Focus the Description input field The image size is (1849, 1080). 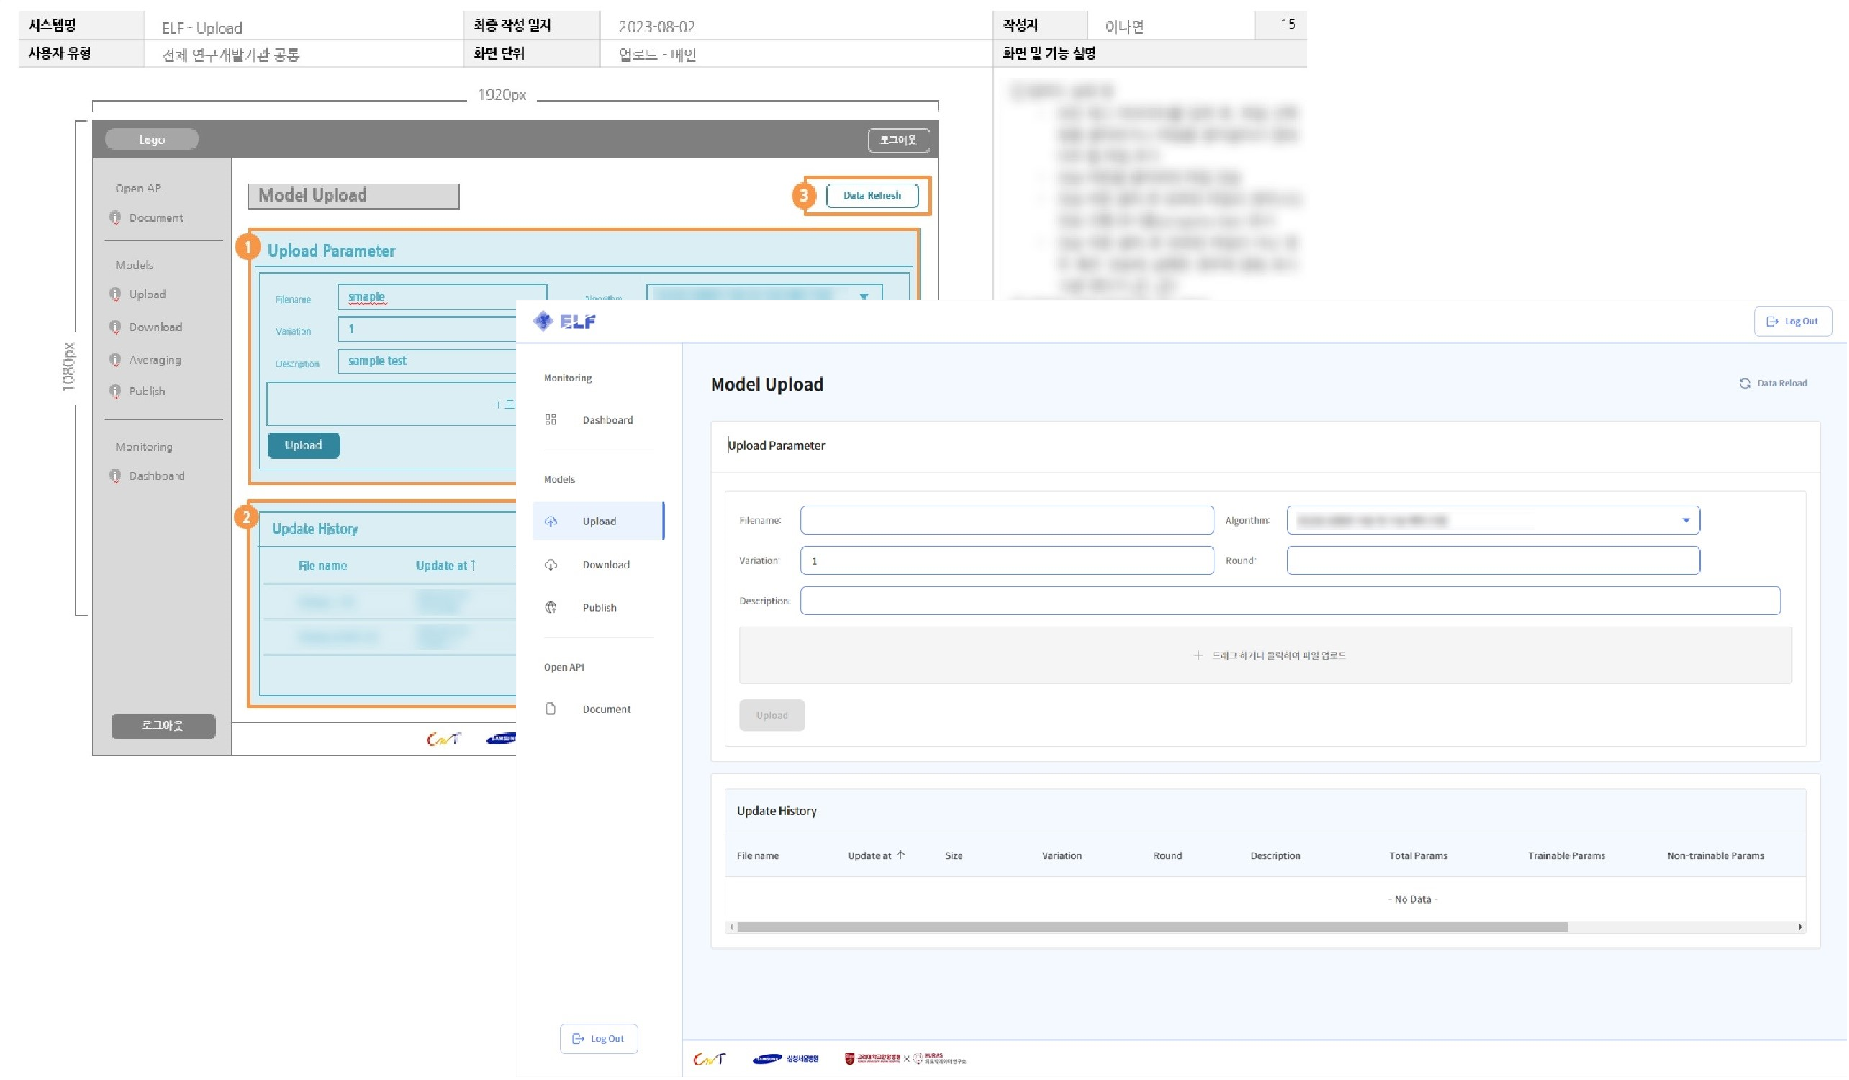coord(1290,601)
